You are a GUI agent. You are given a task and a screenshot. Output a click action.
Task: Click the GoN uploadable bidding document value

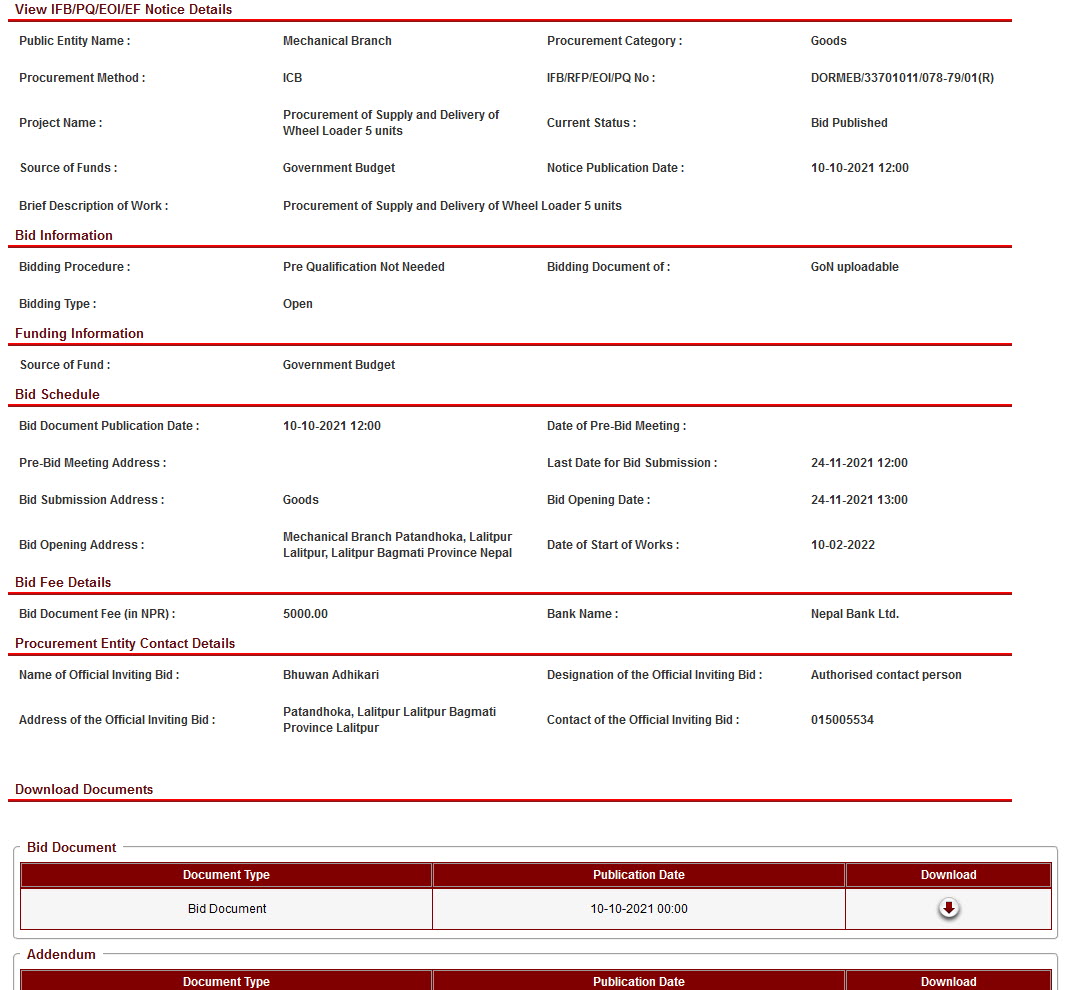point(855,267)
